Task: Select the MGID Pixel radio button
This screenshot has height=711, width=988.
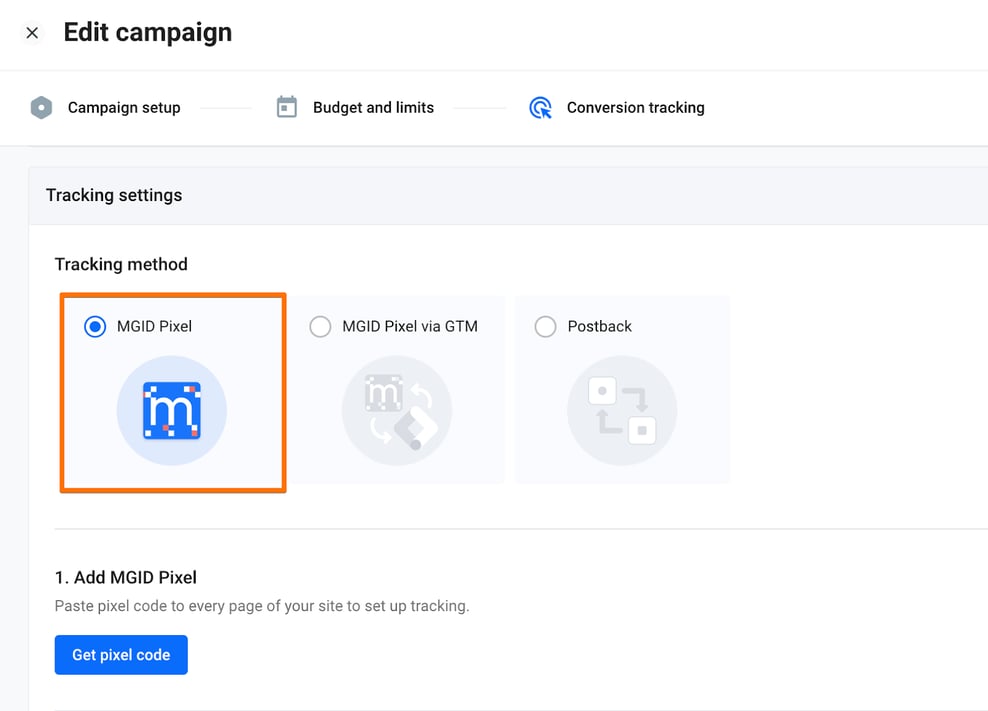Action: pyautogui.click(x=95, y=326)
